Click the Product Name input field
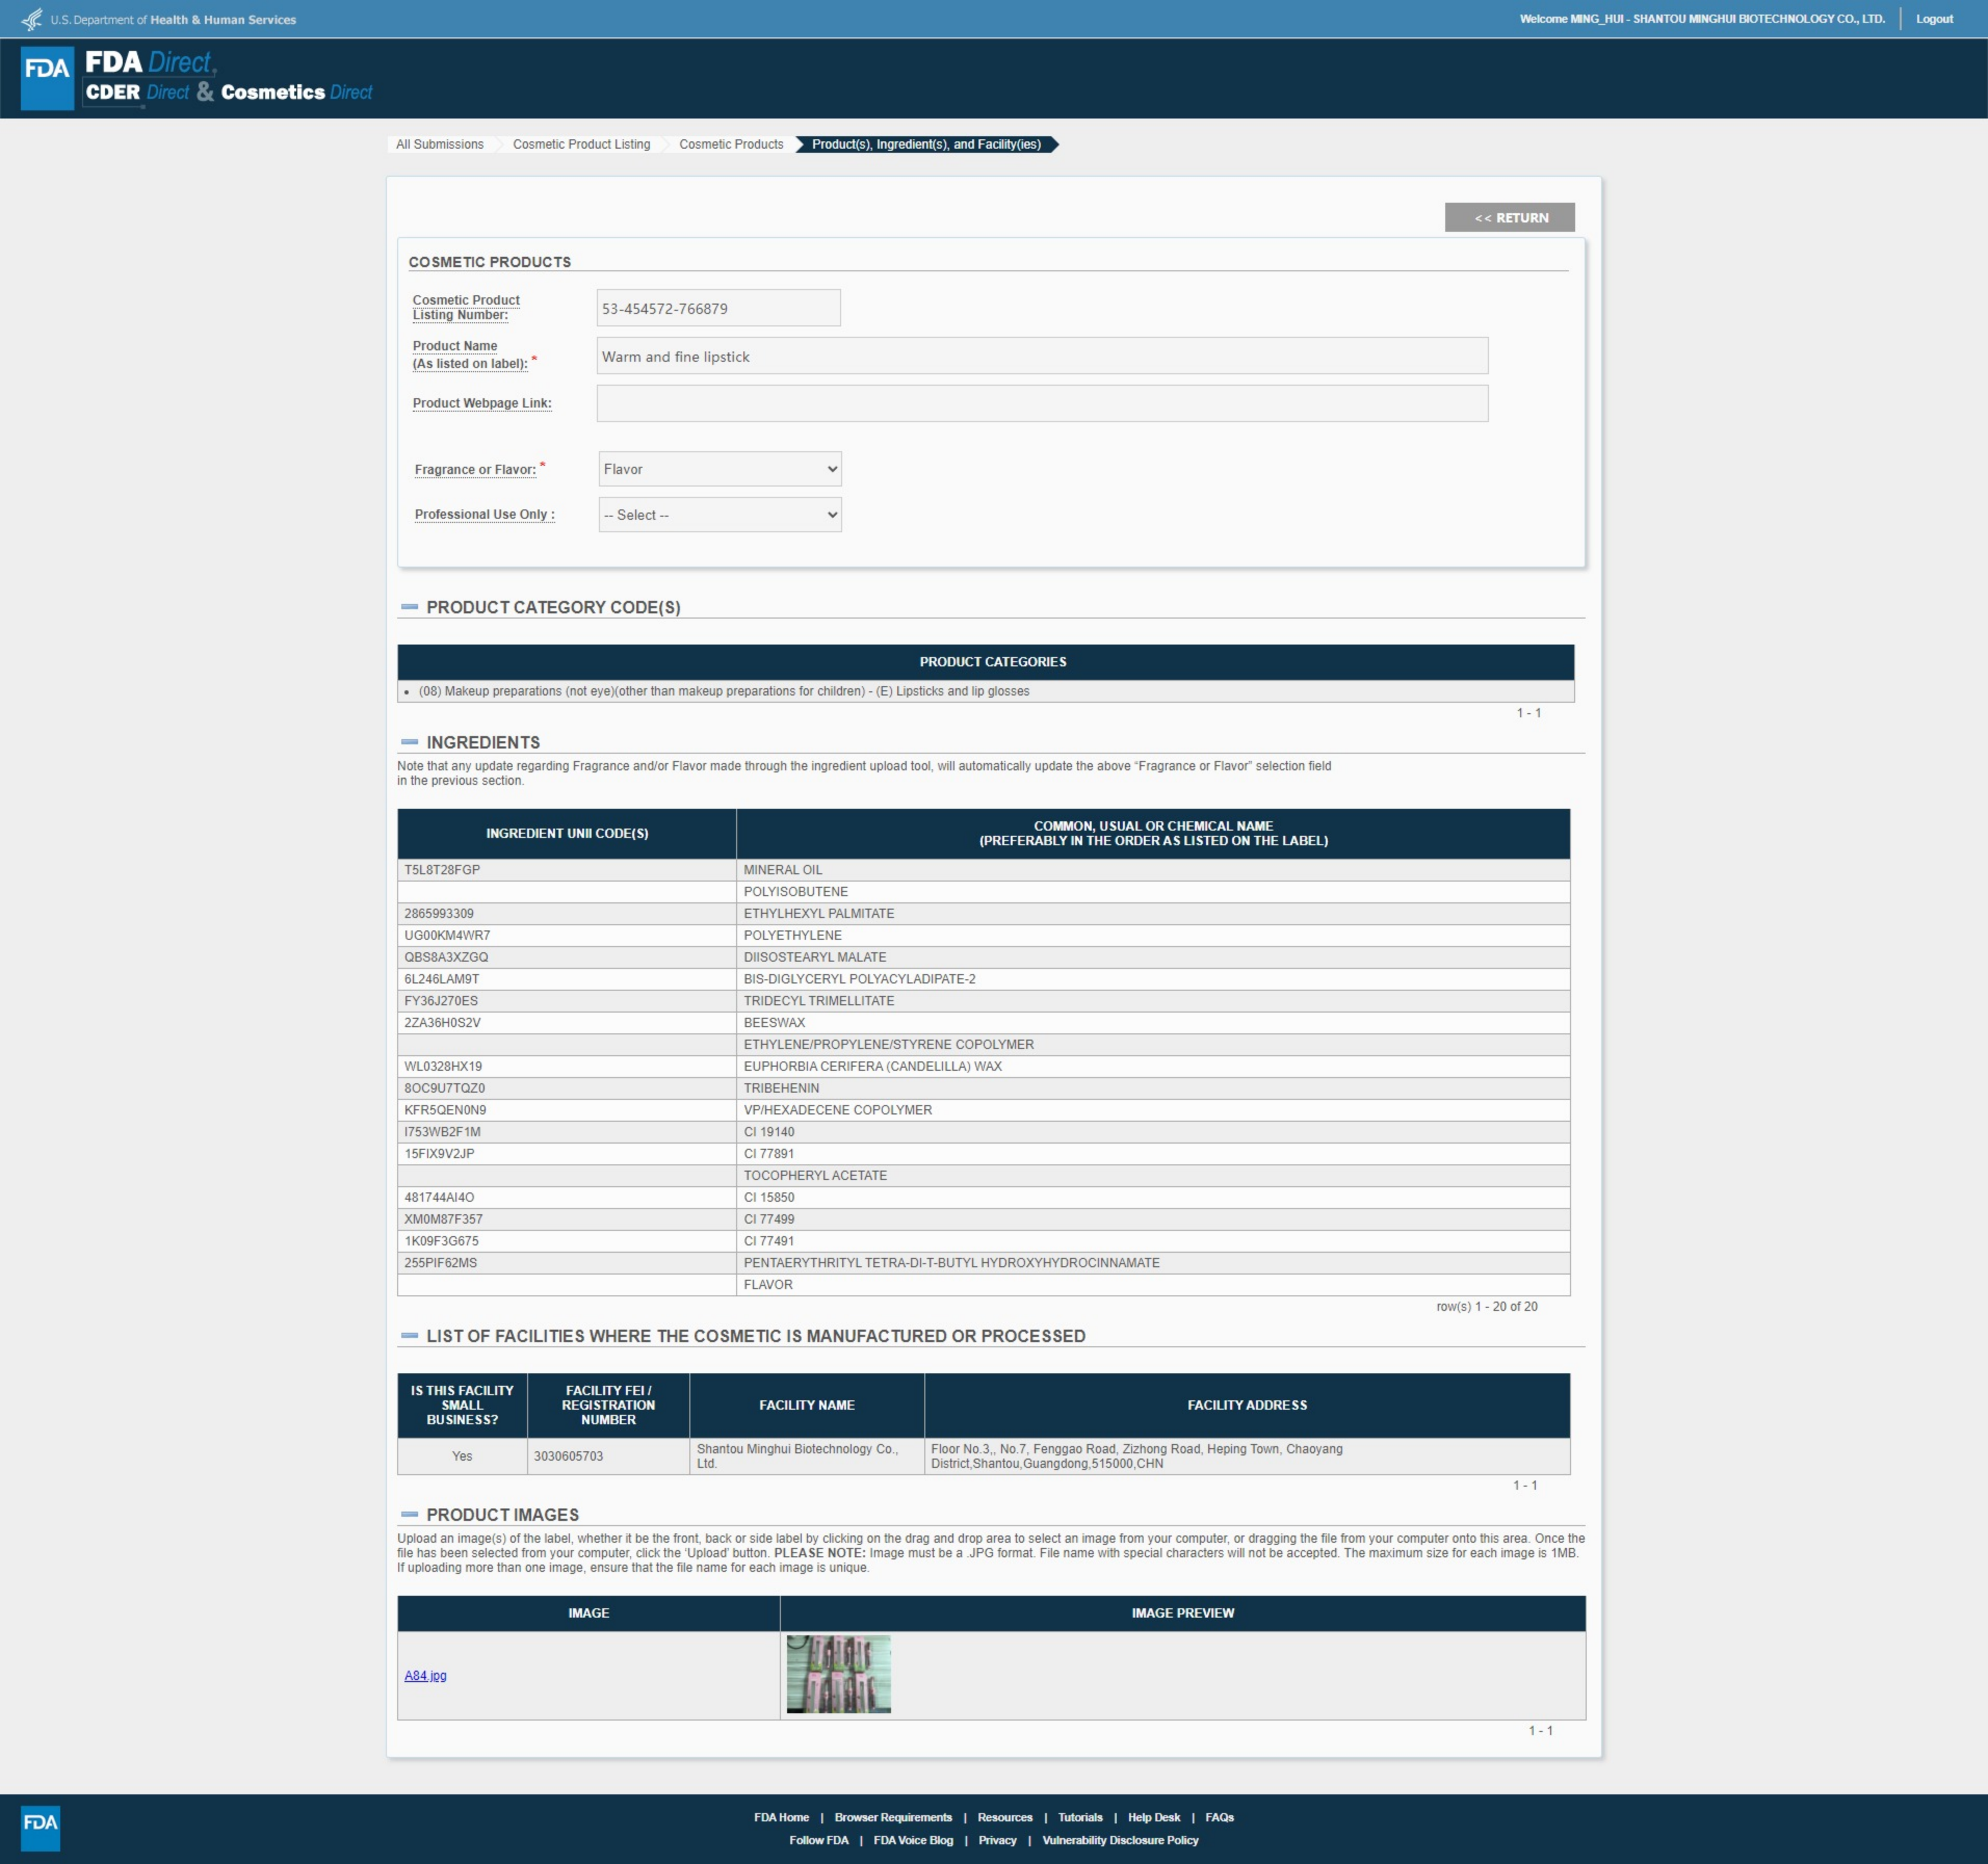Viewport: 1988px width, 1864px height. 1041,356
